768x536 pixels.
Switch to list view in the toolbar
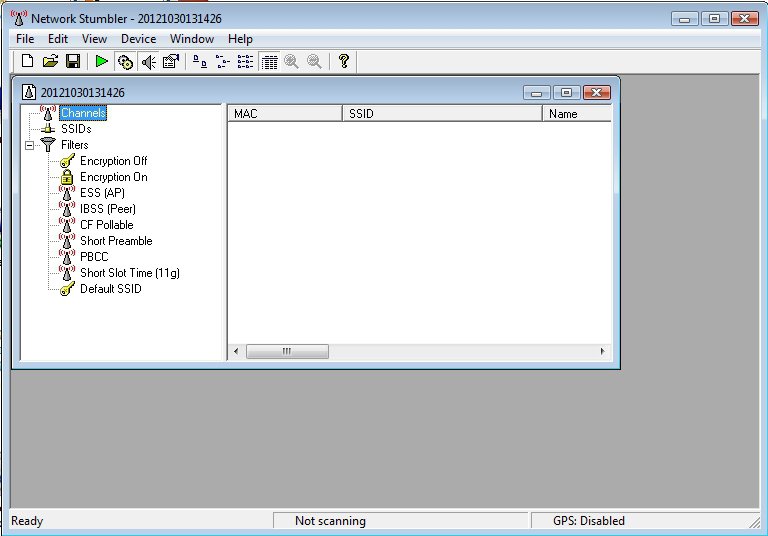[245, 61]
